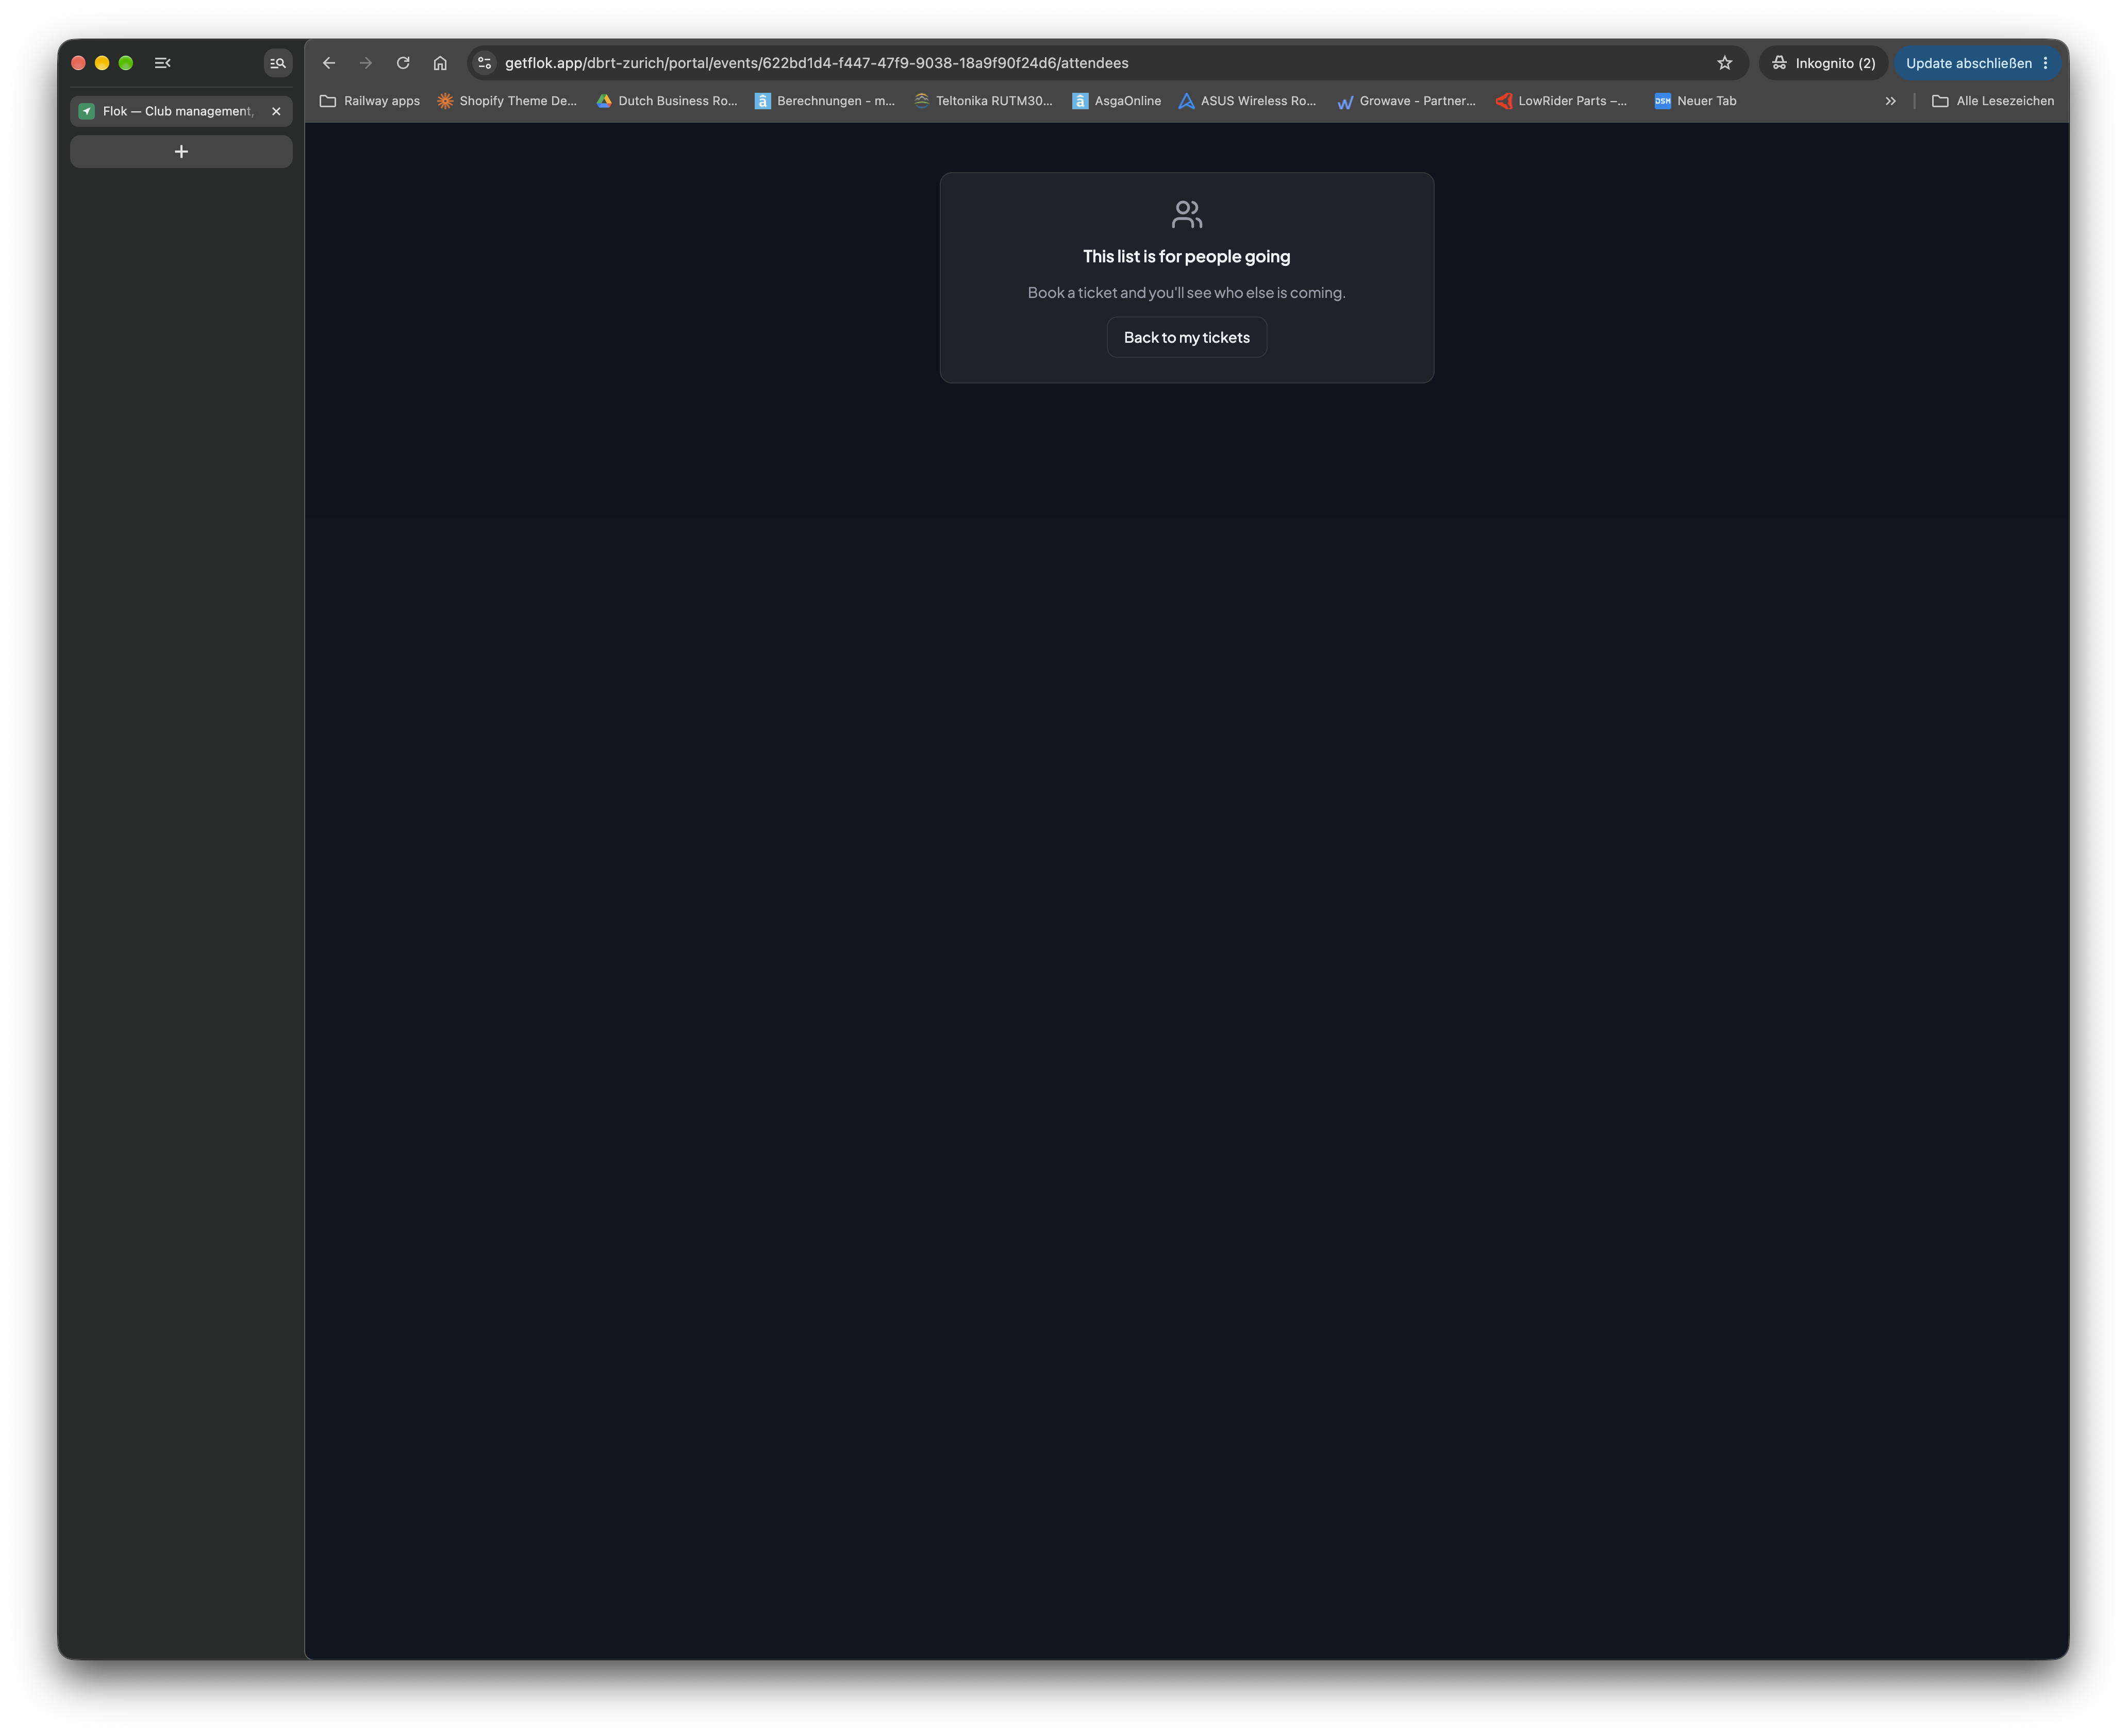Image resolution: width=2127 pixels, height=1736 pixels.
Task: Open the Alle Lesezeichen folder
Action: (1992, 101)
